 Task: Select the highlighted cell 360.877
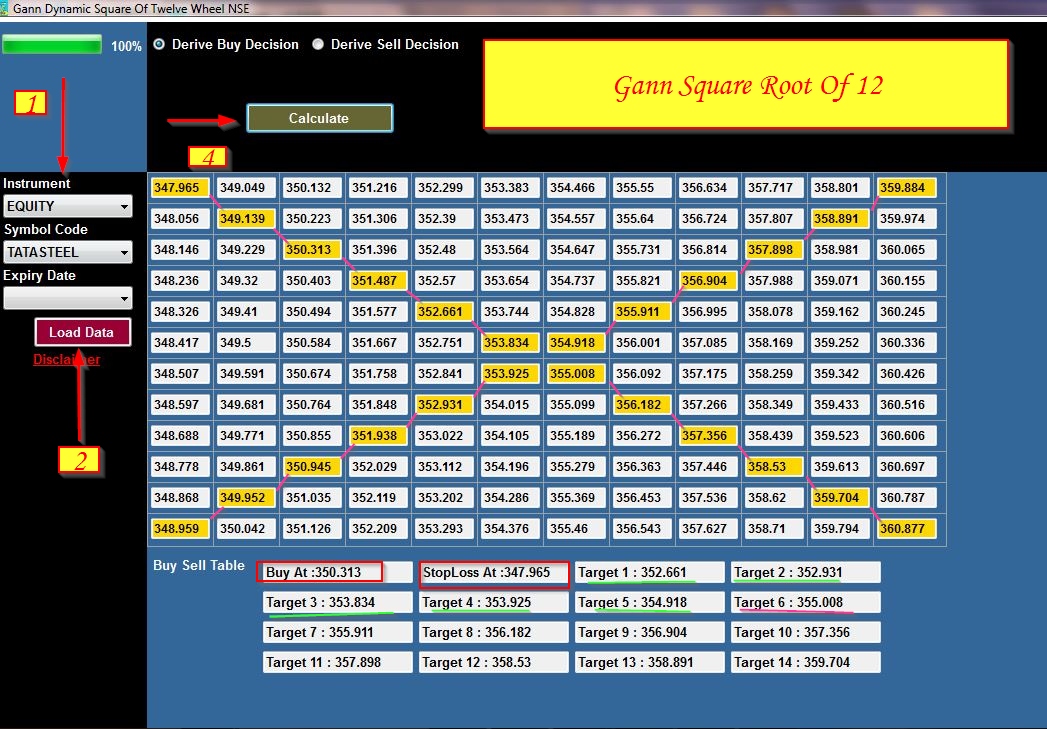[x=906, y=528]
